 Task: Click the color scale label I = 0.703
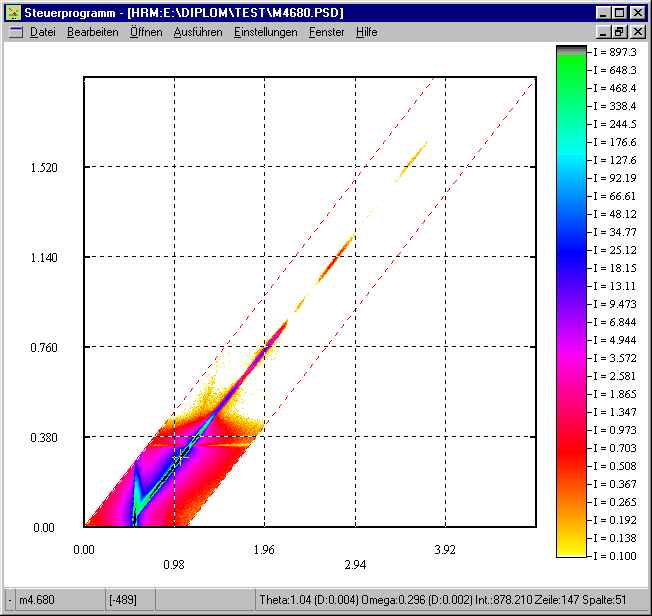click(615, 448)
